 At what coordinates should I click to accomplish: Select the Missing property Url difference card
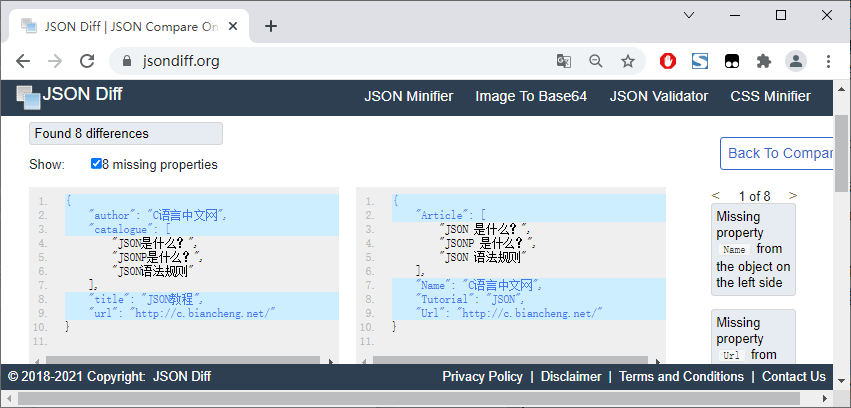753,336
